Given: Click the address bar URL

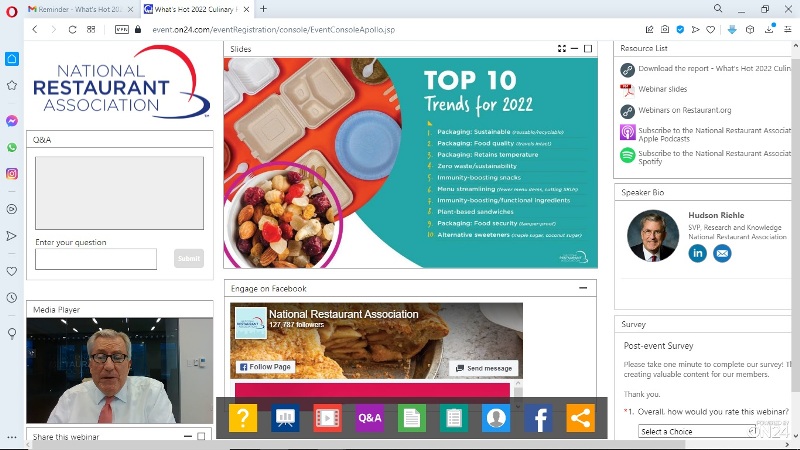Looking at the screenshot, I should tap(273, 30).
